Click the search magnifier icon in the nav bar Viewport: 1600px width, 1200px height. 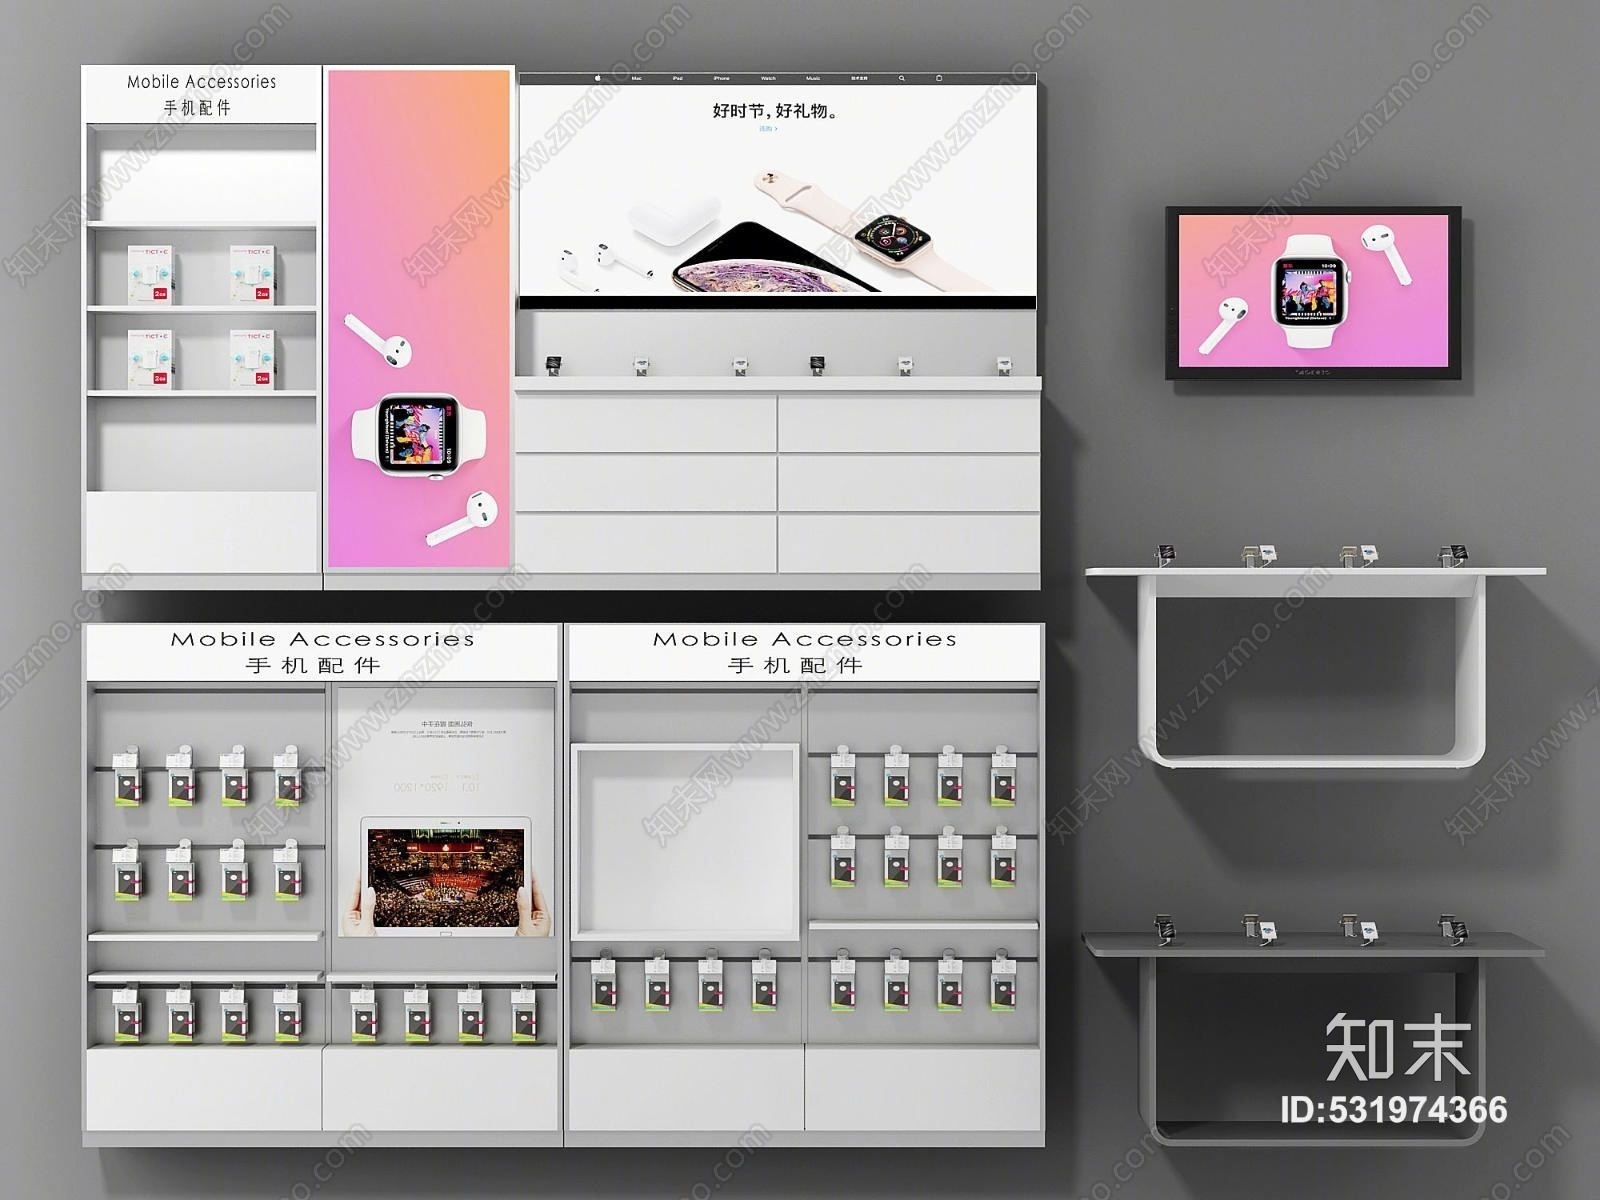pos(901,78)
